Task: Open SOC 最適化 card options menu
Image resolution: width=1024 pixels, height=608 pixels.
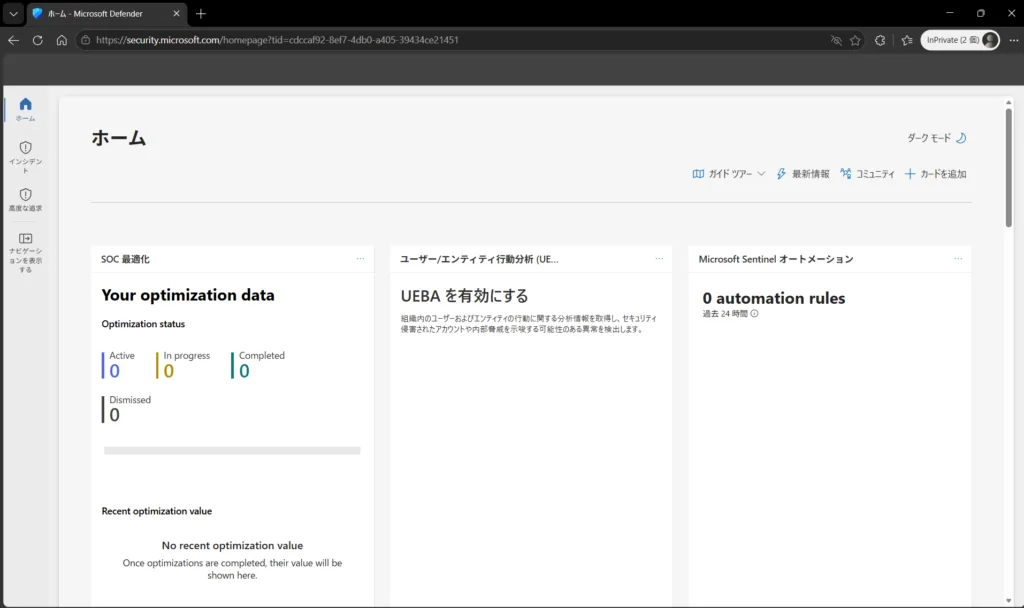Action: click(360, 259)
